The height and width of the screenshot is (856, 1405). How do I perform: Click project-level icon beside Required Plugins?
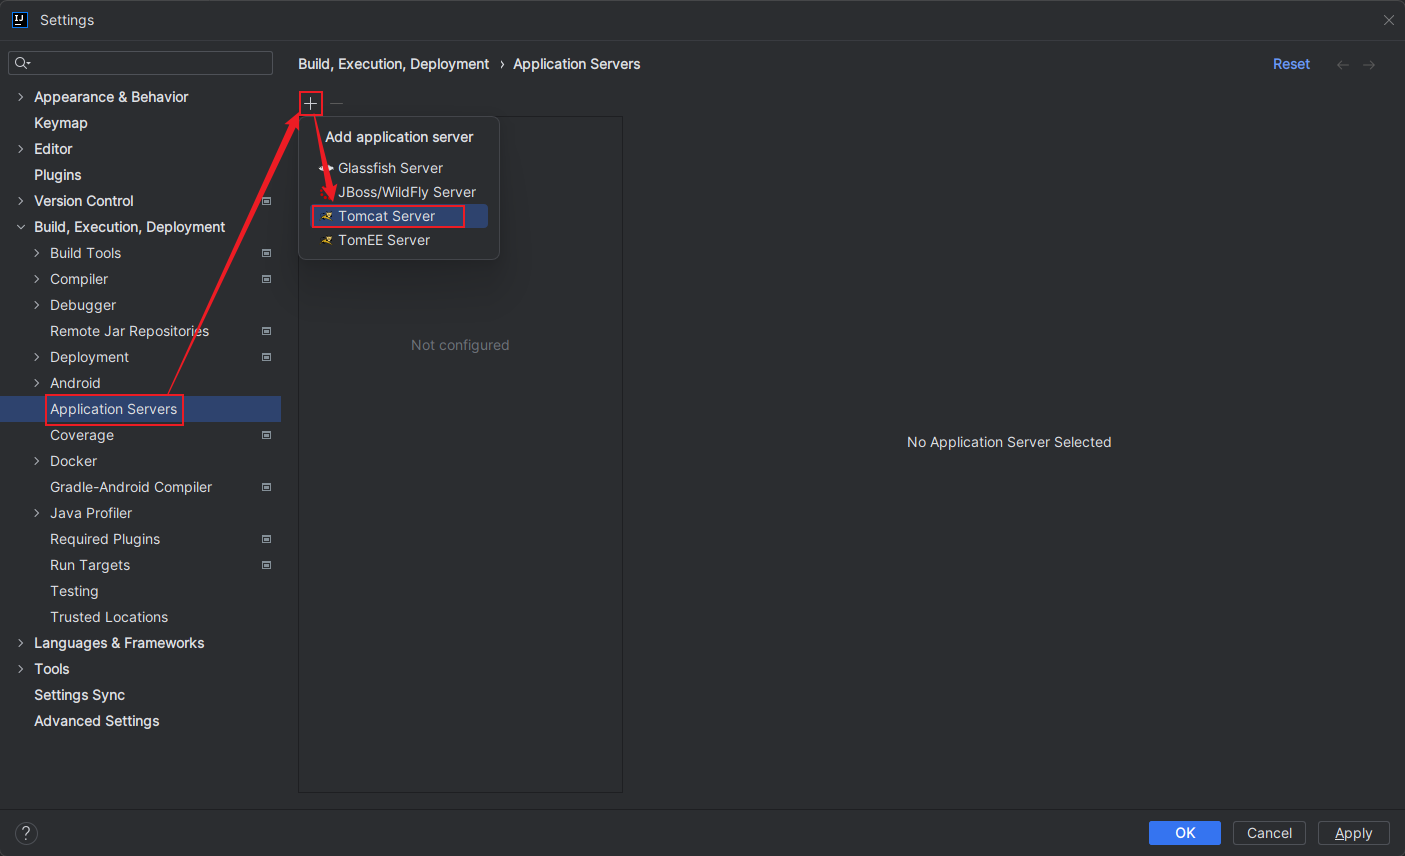point(267,539)
